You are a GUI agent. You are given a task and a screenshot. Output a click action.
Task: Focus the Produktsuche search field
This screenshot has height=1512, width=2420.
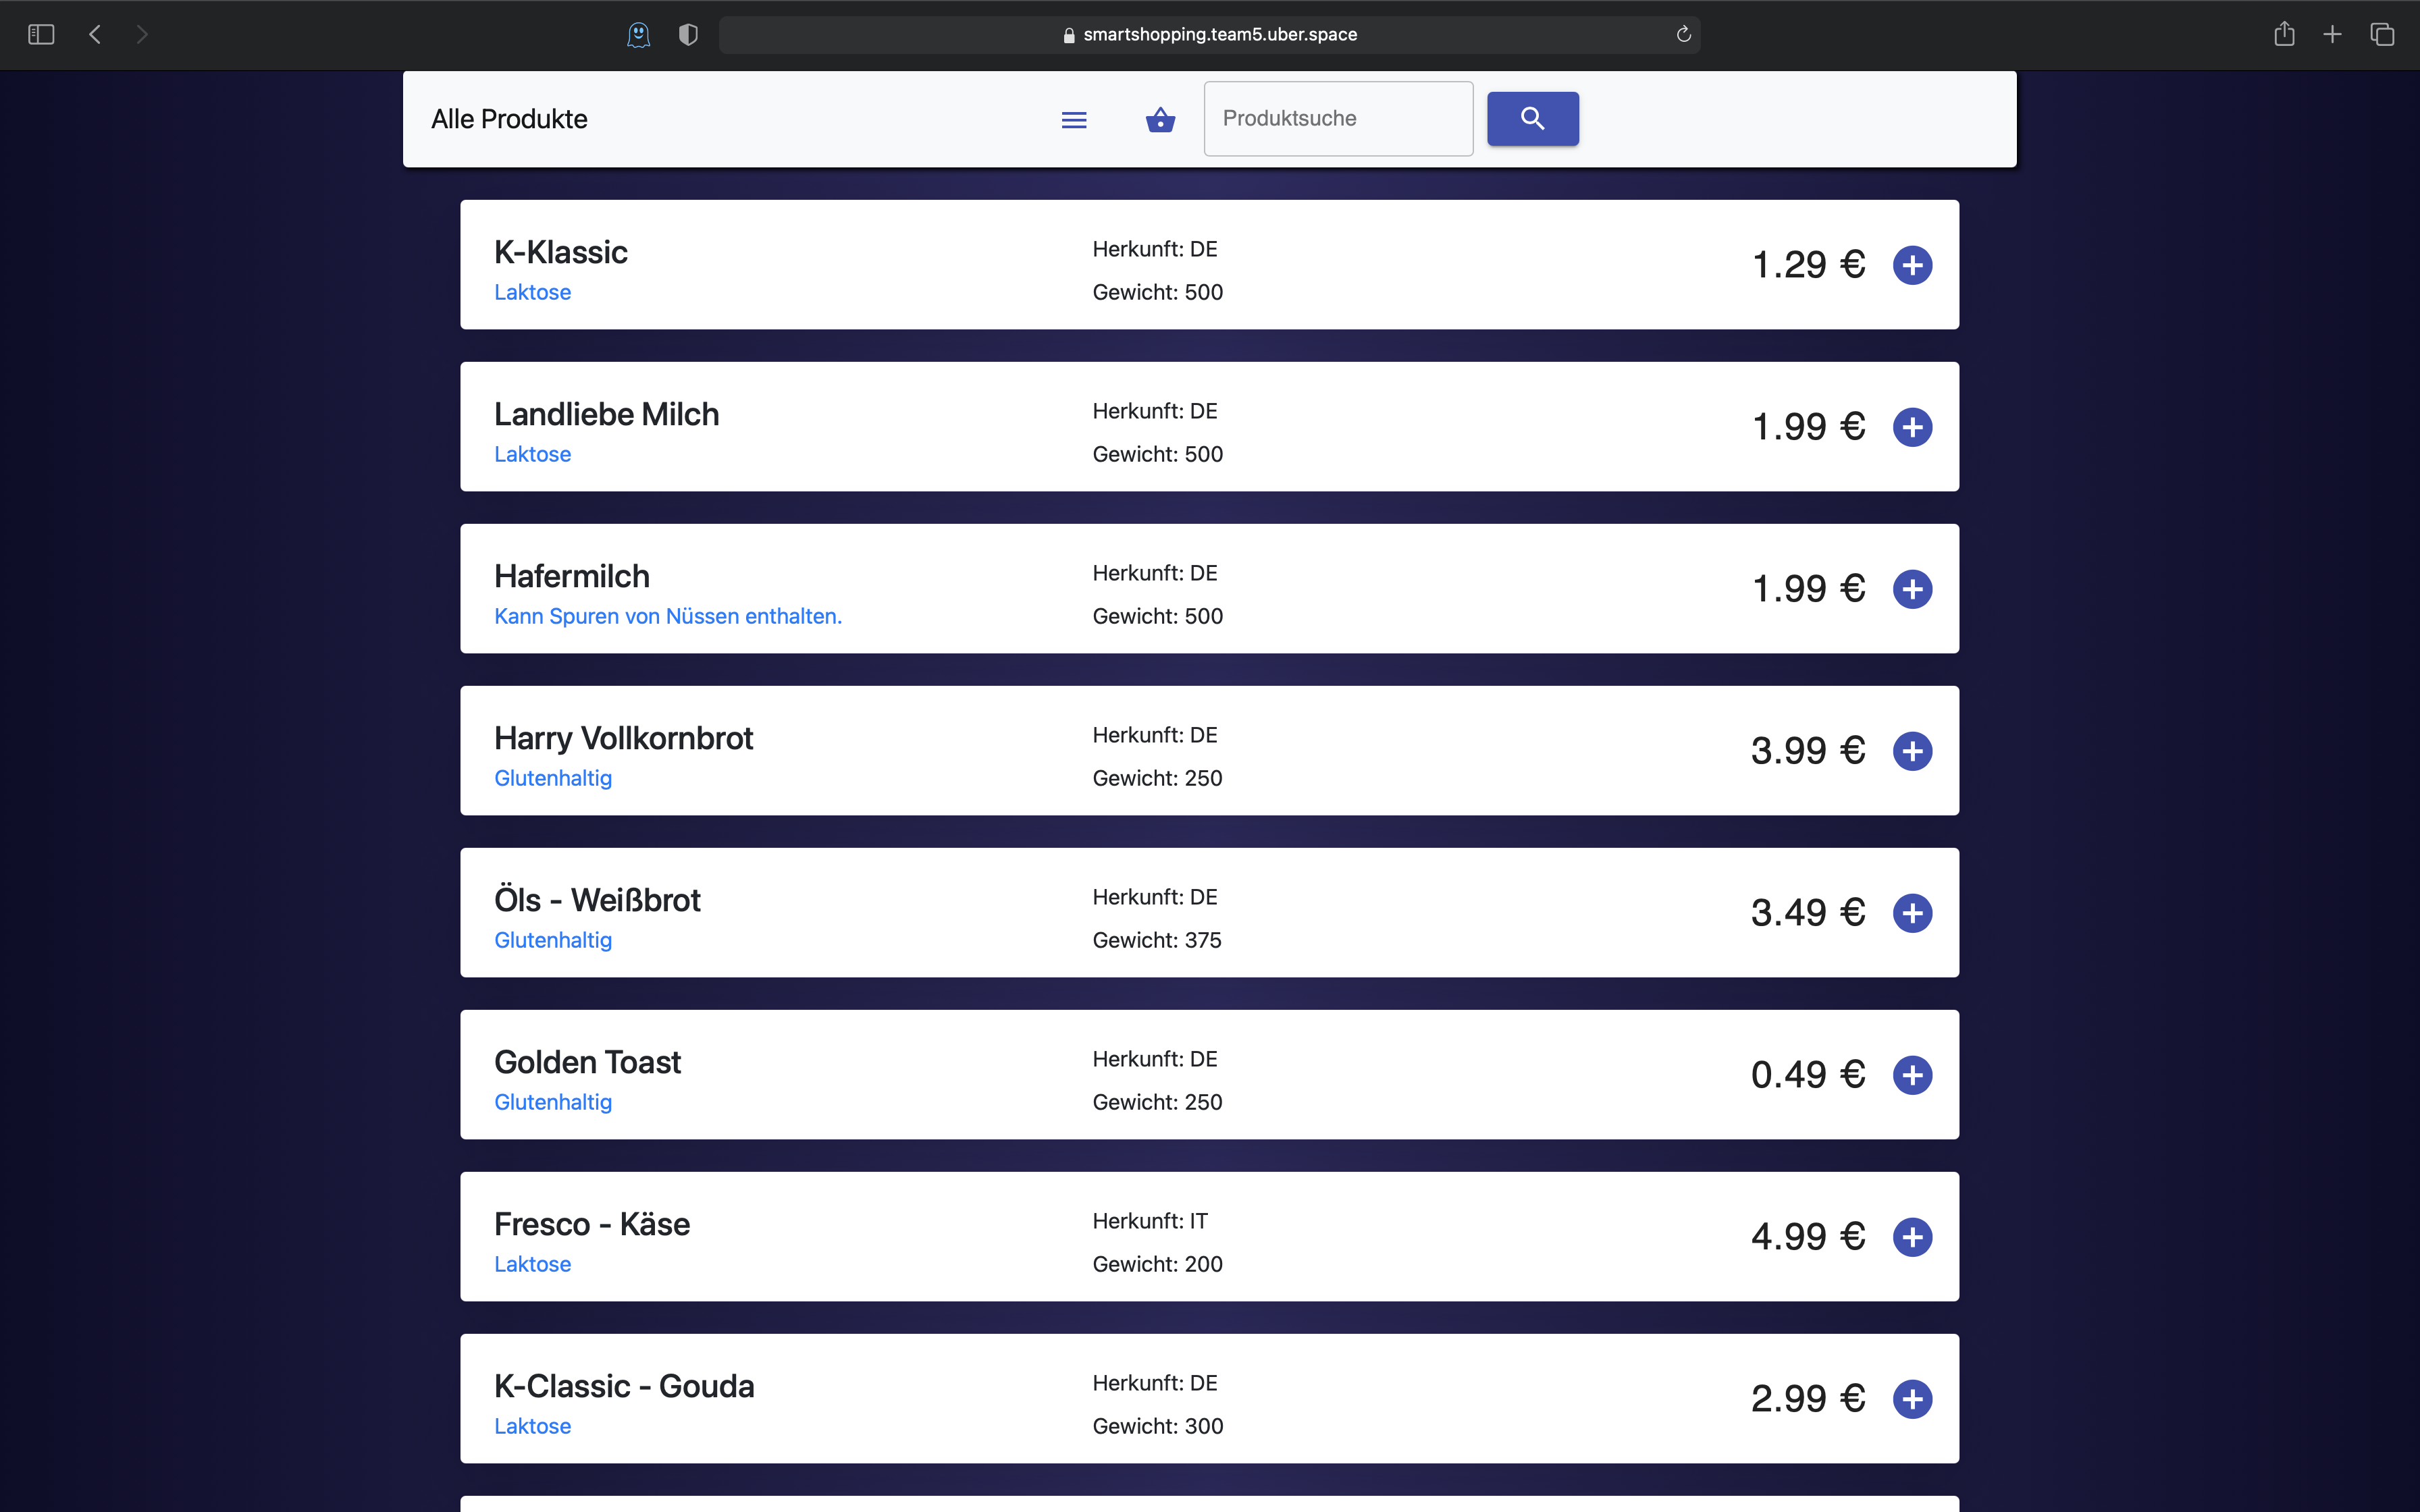coord(1338,119)
